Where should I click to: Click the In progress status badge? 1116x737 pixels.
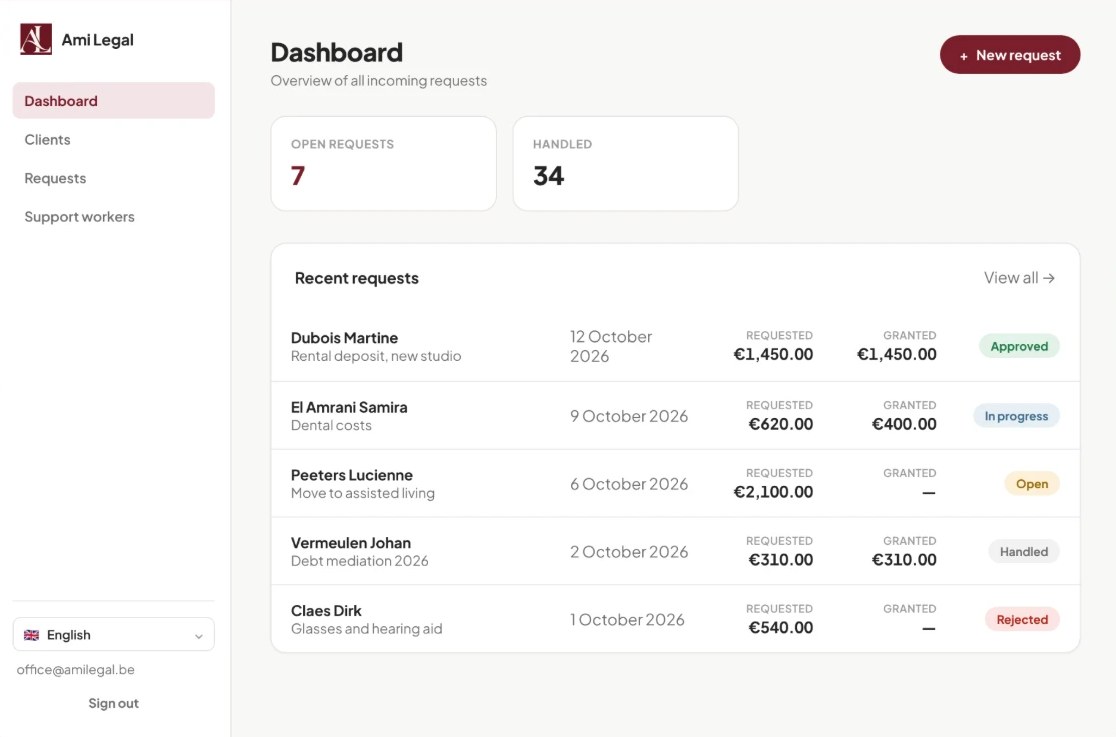(x=1016, y=416)
